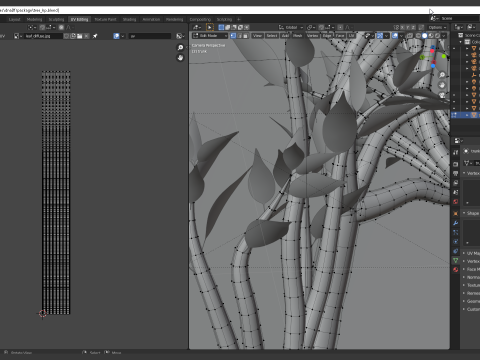Unlink the leaf_diff.se.jpg image
Screen dimensions: 480x360
point(86,36)
